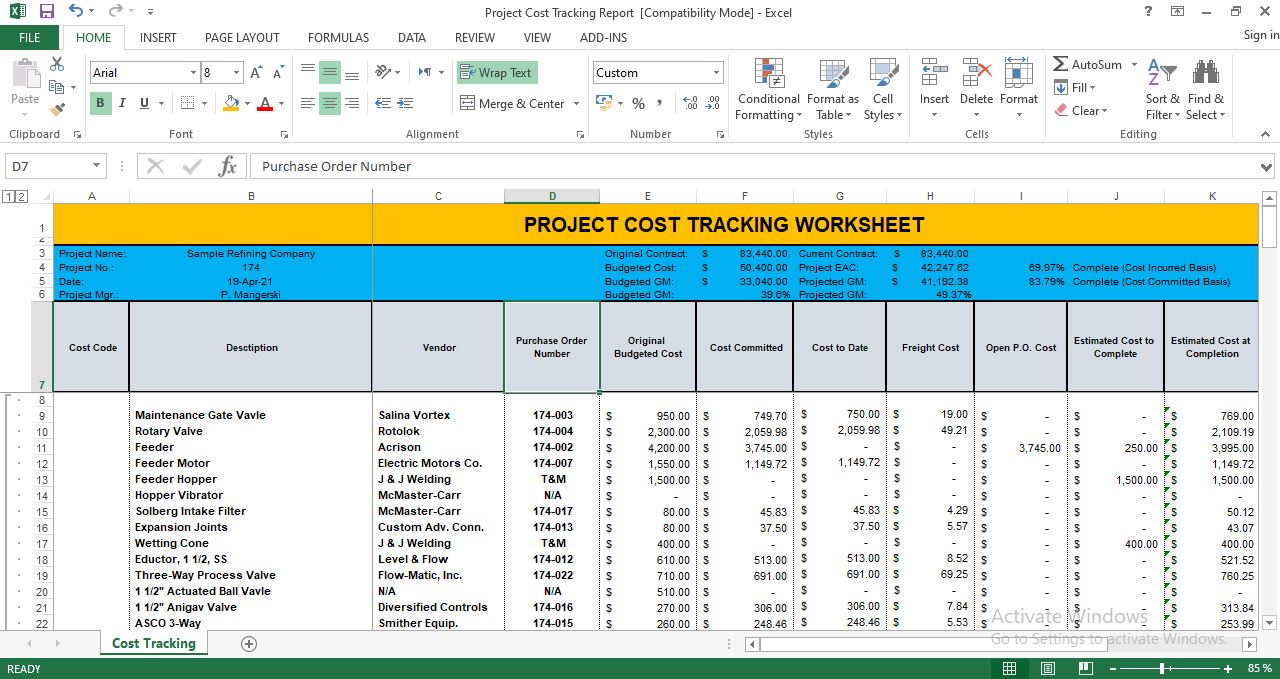
Task: Toggle Bold formatting
Action: tap(100, 103)
